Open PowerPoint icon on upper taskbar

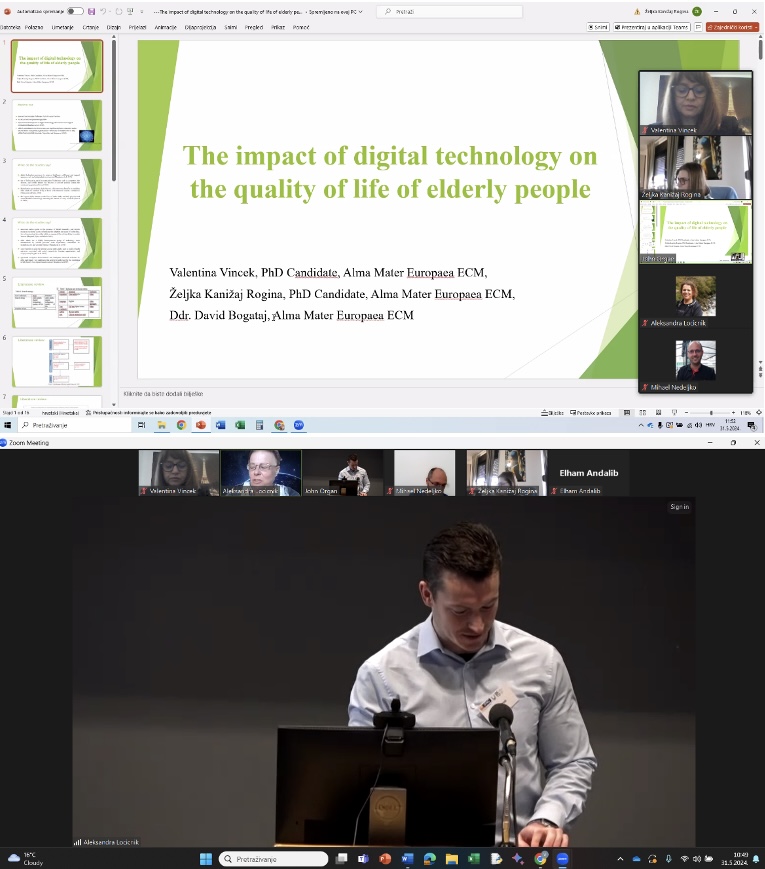coord(201,425)
